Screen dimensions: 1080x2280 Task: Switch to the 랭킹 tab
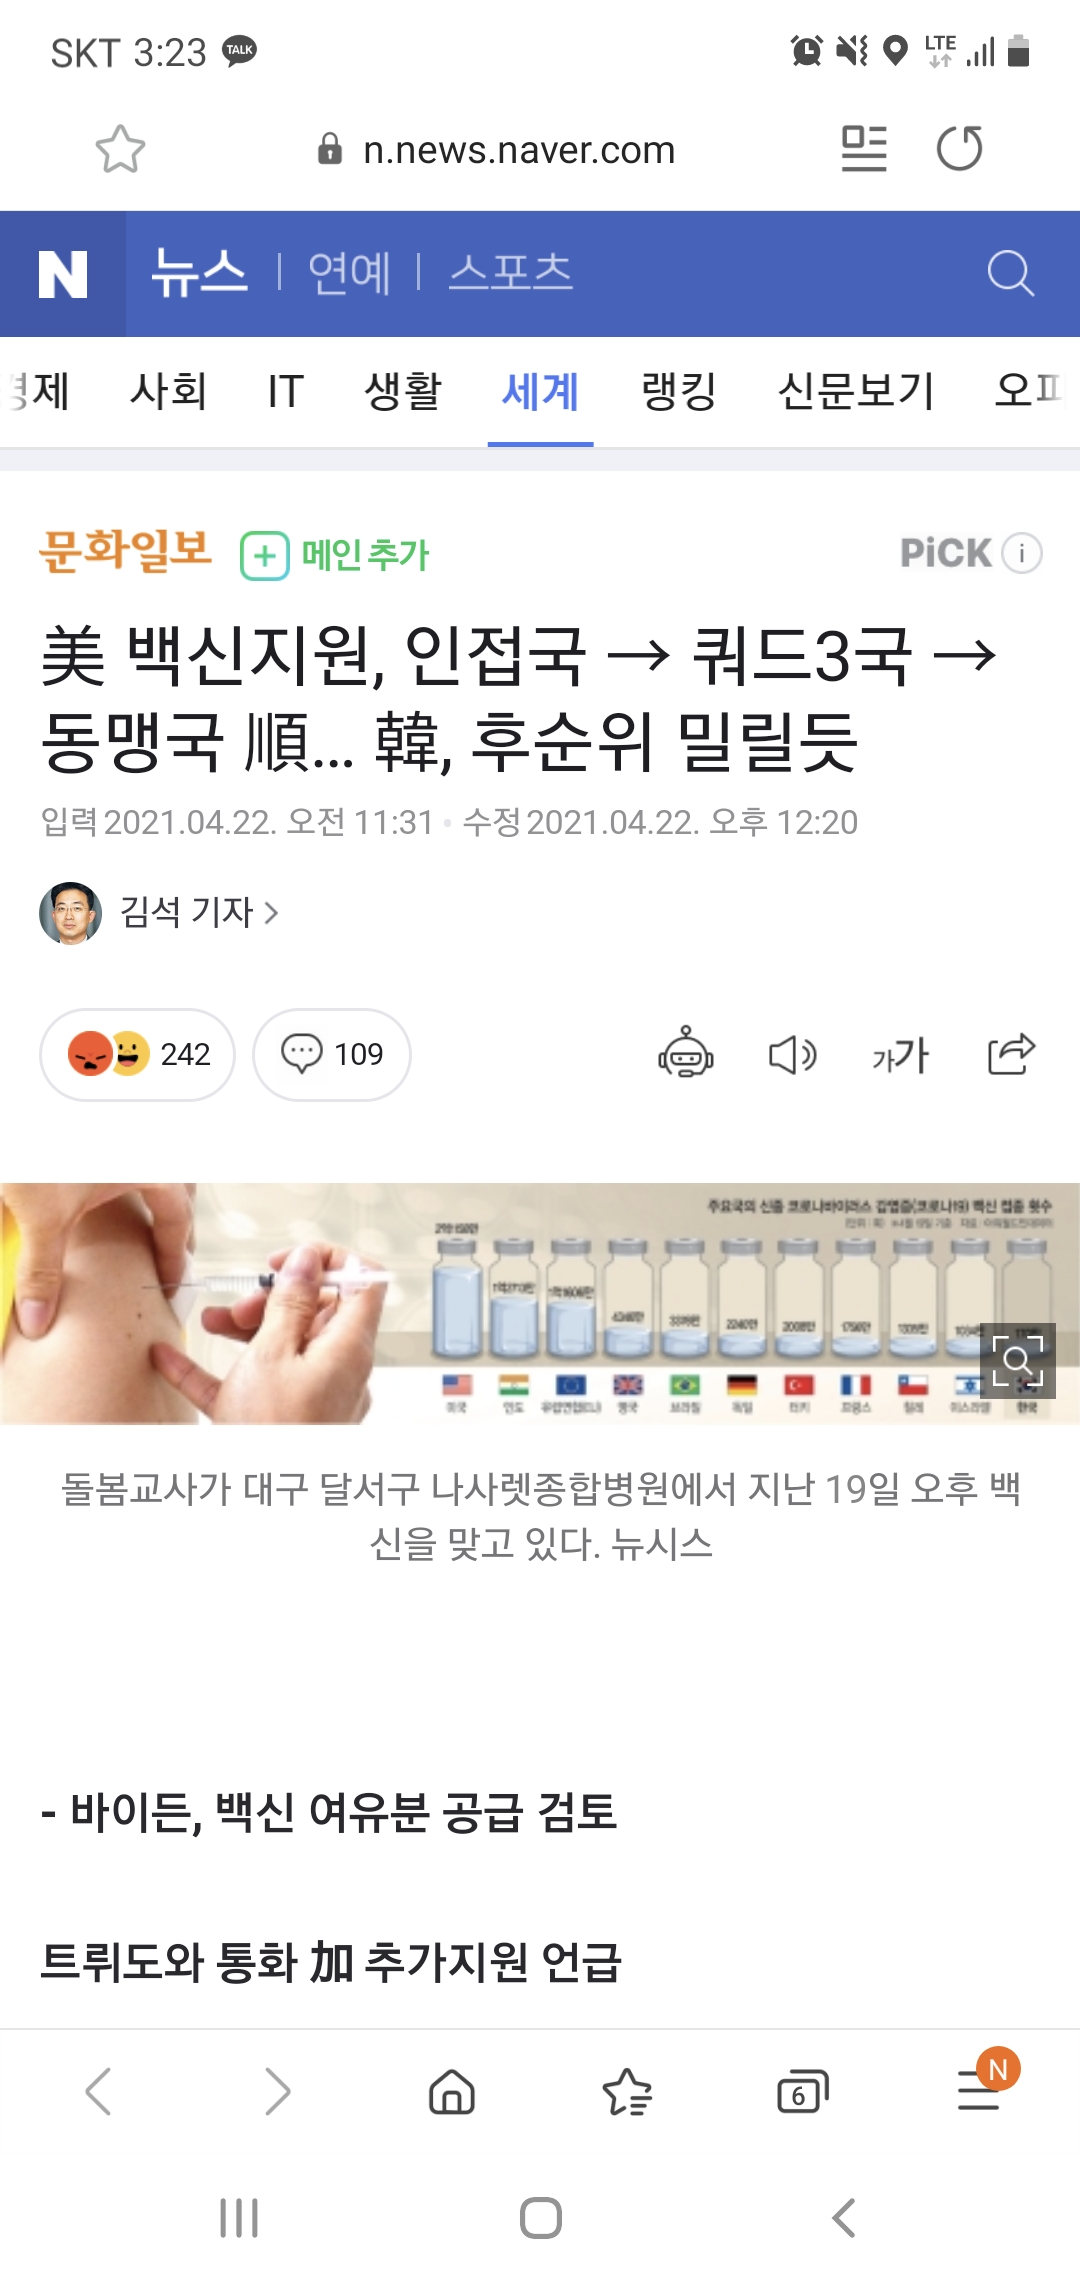tap(679, 391)
